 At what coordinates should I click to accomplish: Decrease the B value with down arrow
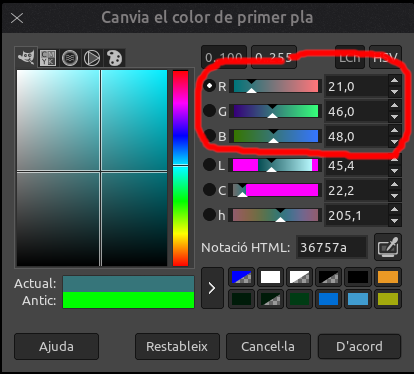395,142
